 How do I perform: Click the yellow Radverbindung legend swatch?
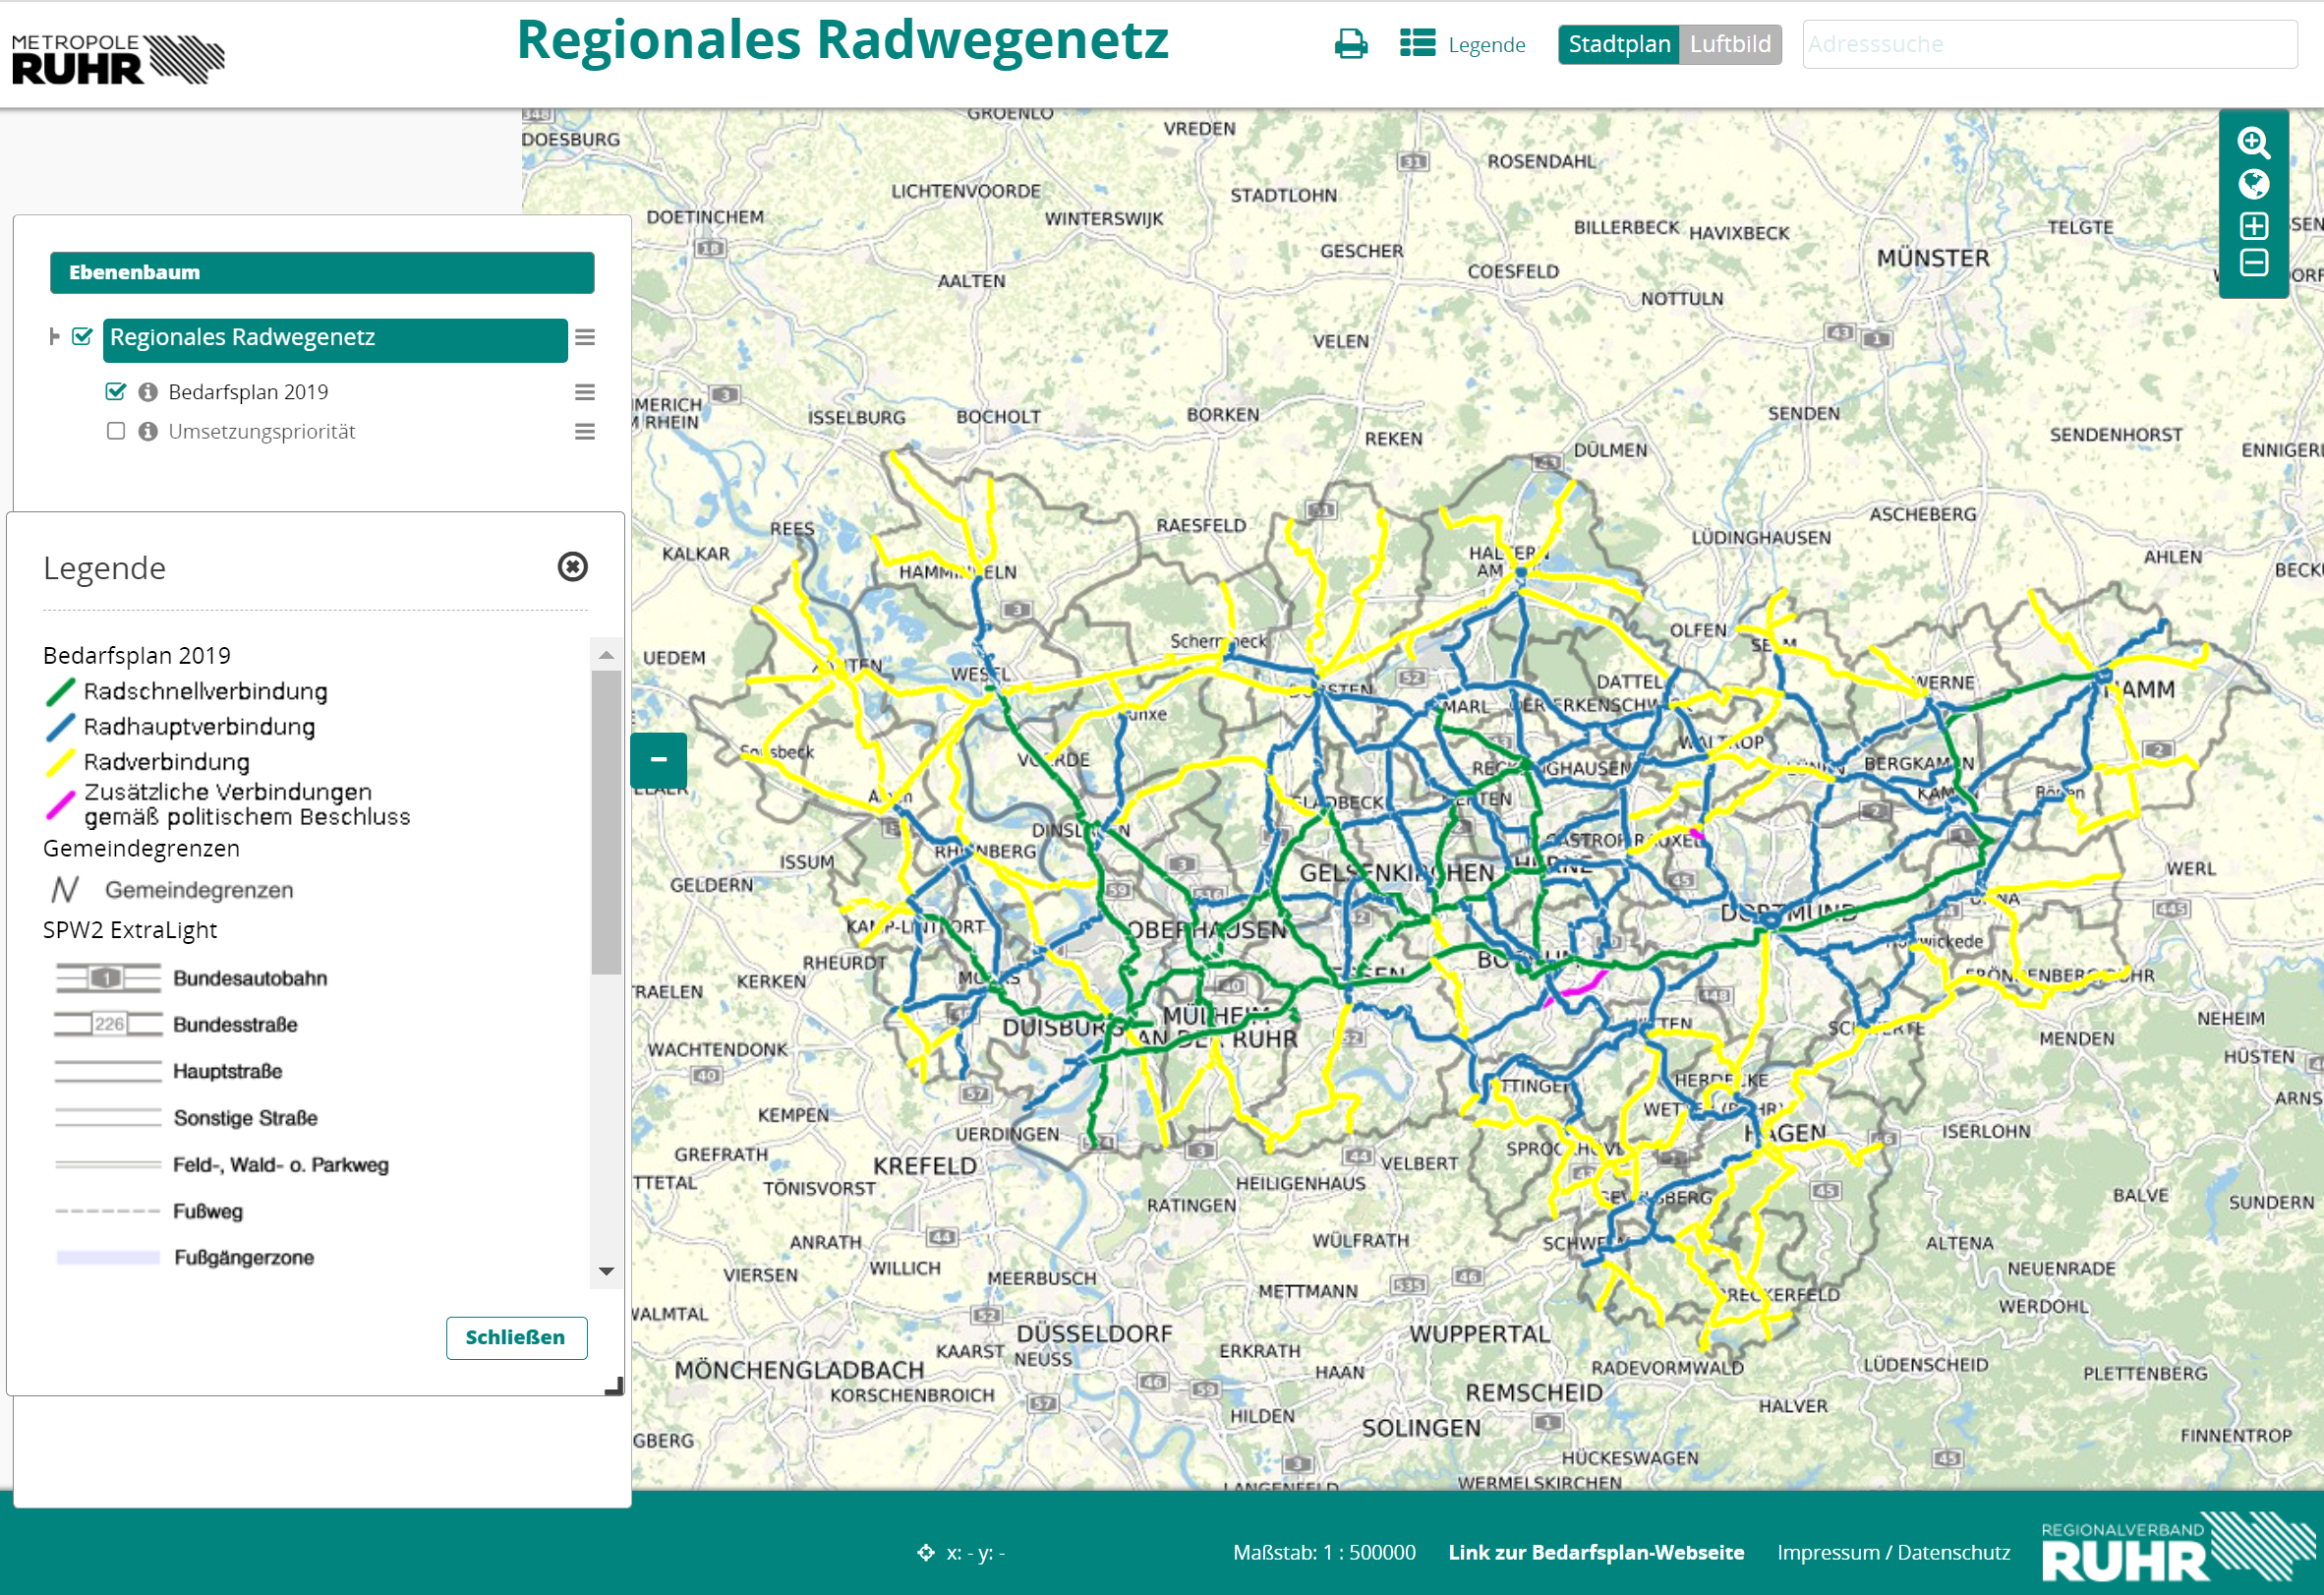point(61,762)
